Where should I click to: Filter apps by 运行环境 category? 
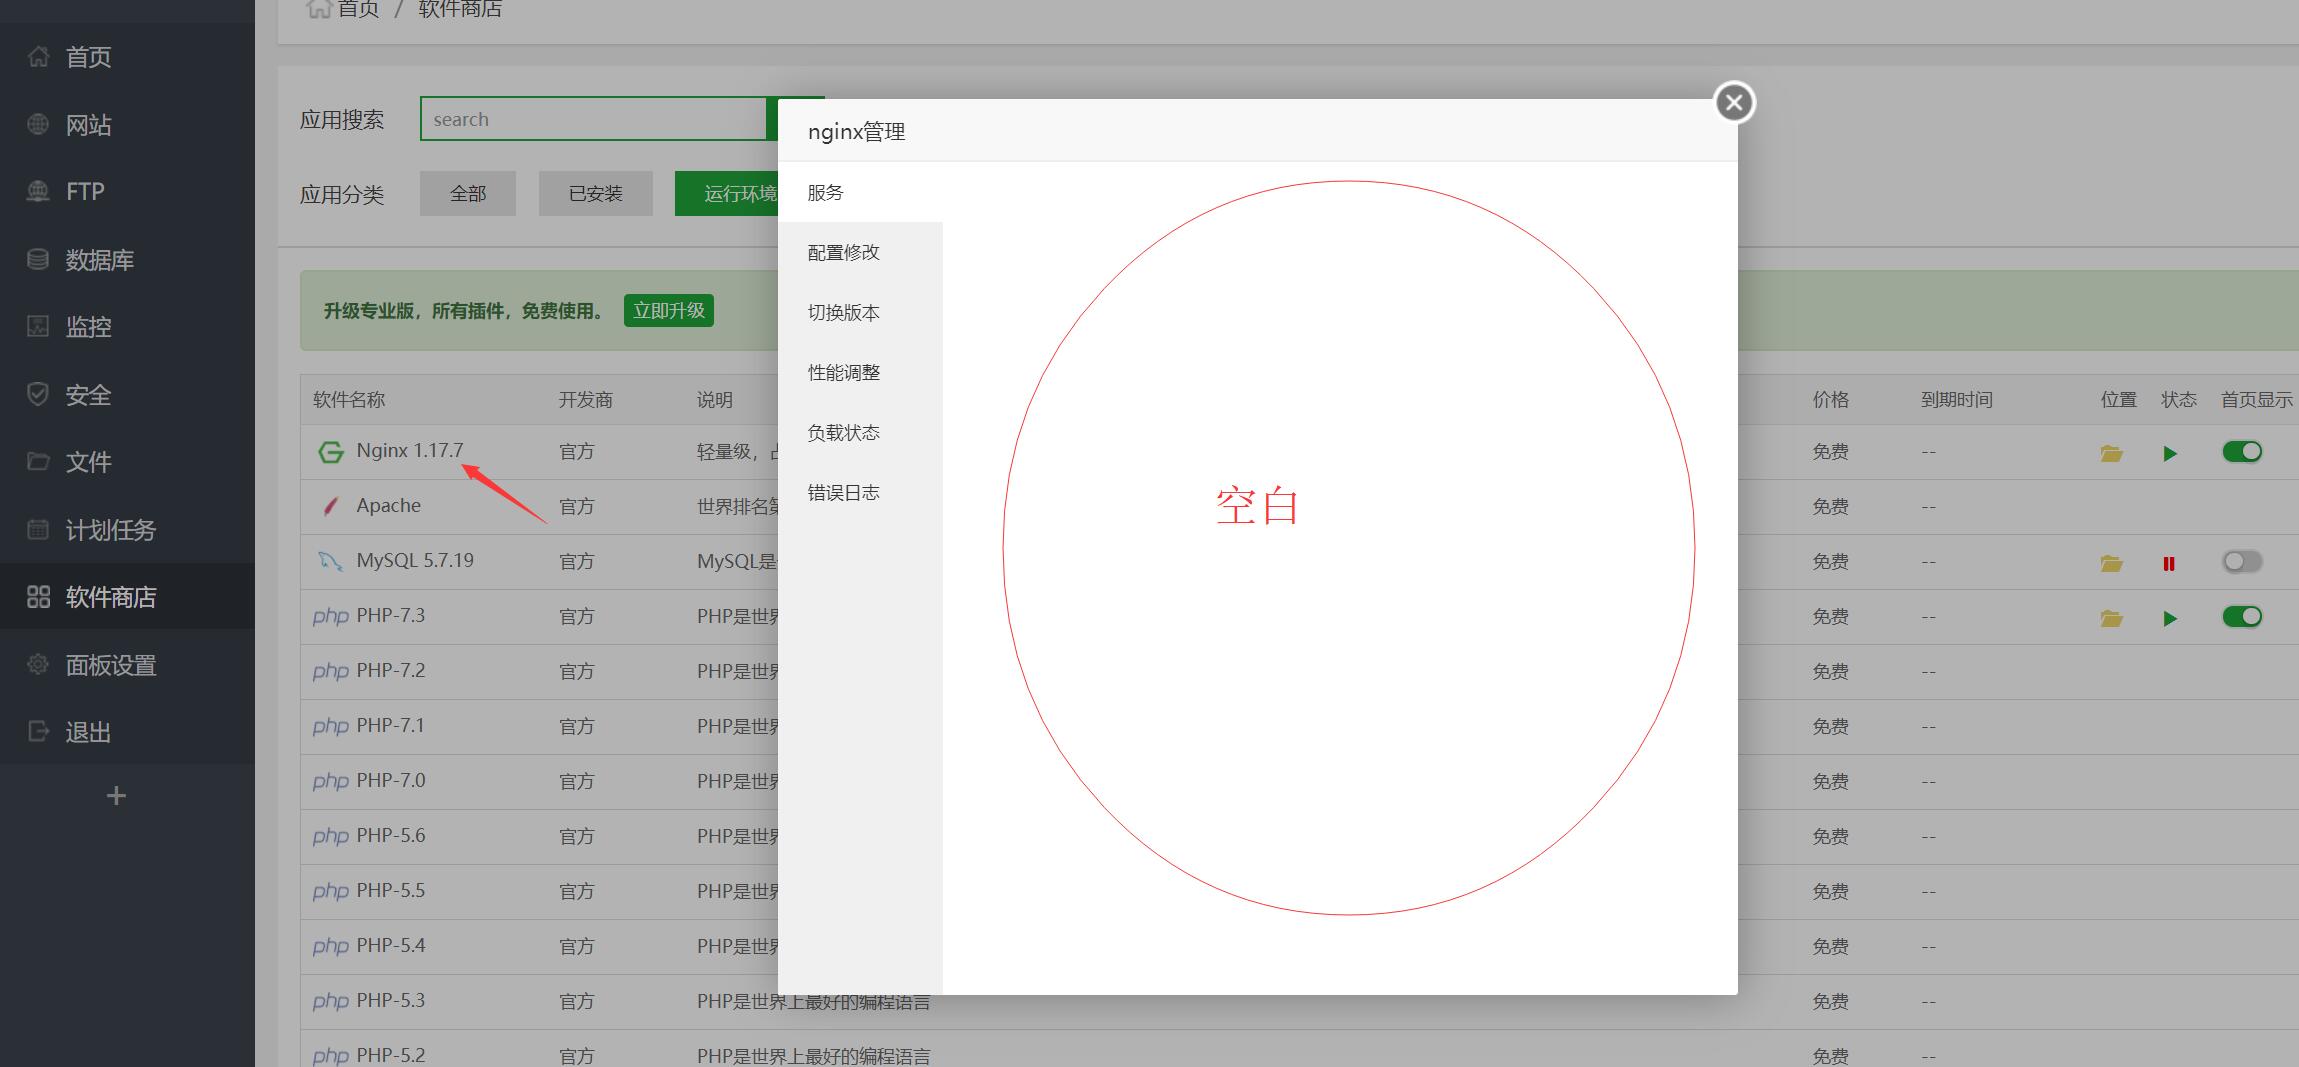tap(727, 193)
